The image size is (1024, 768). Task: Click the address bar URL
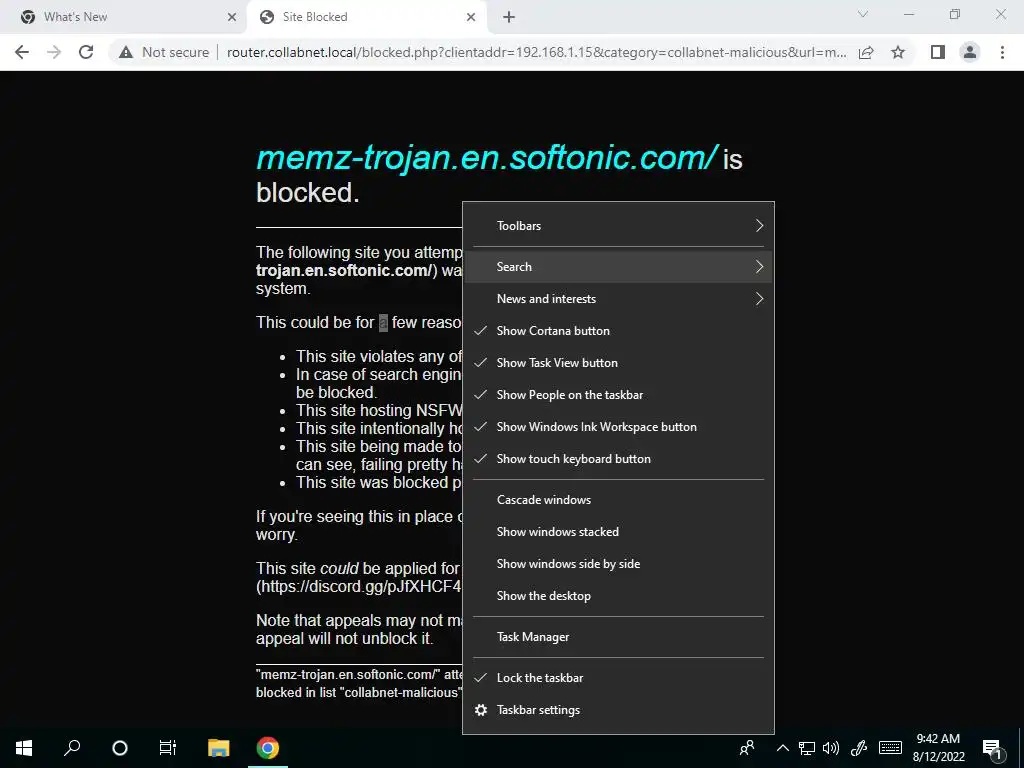tap(537, 52)
